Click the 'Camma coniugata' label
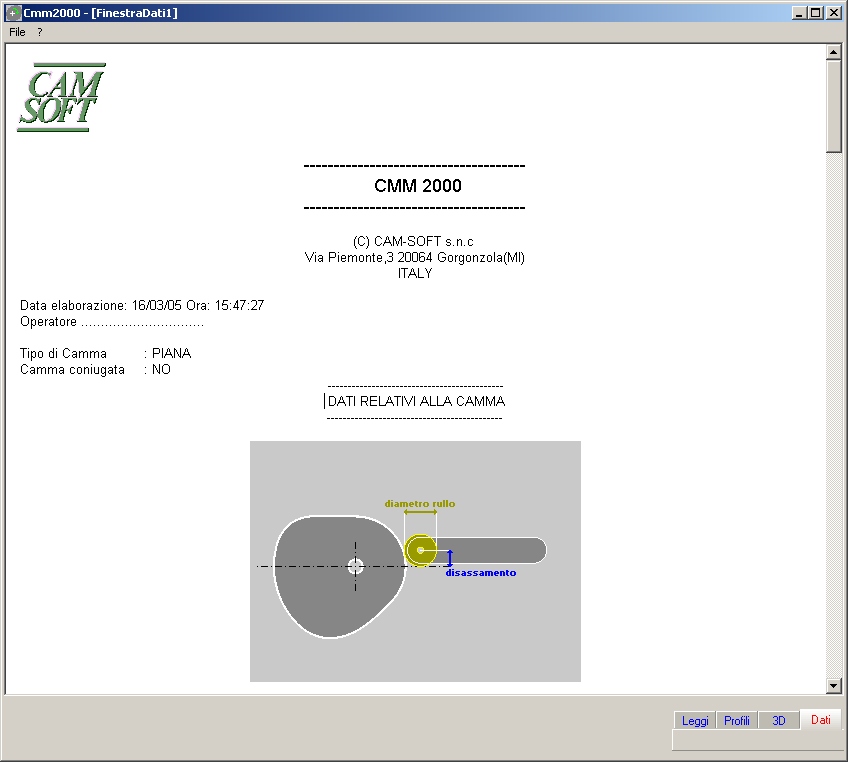This screenshot has width=848, height=762. [72, 370]
